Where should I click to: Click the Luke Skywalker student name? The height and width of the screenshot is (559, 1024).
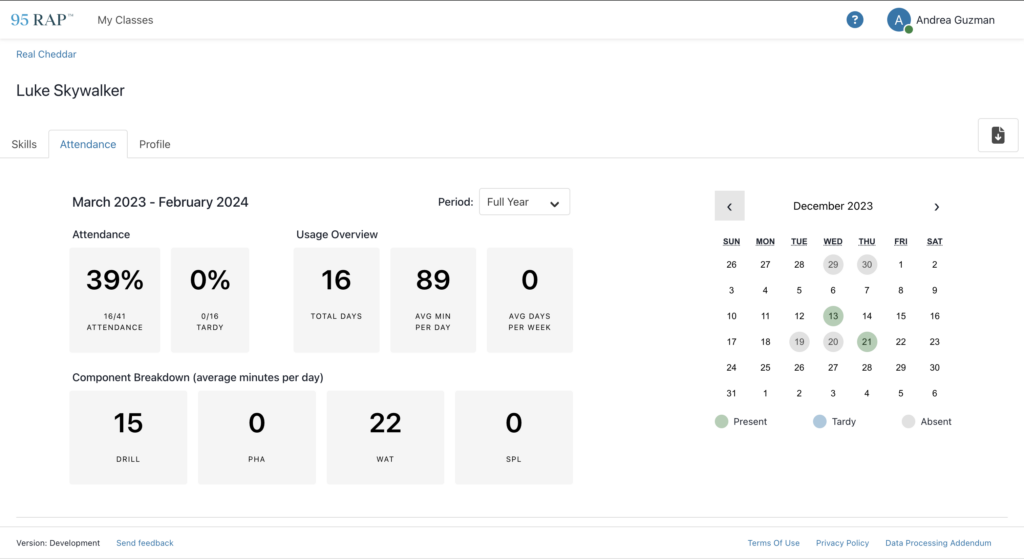pos(71,91)
